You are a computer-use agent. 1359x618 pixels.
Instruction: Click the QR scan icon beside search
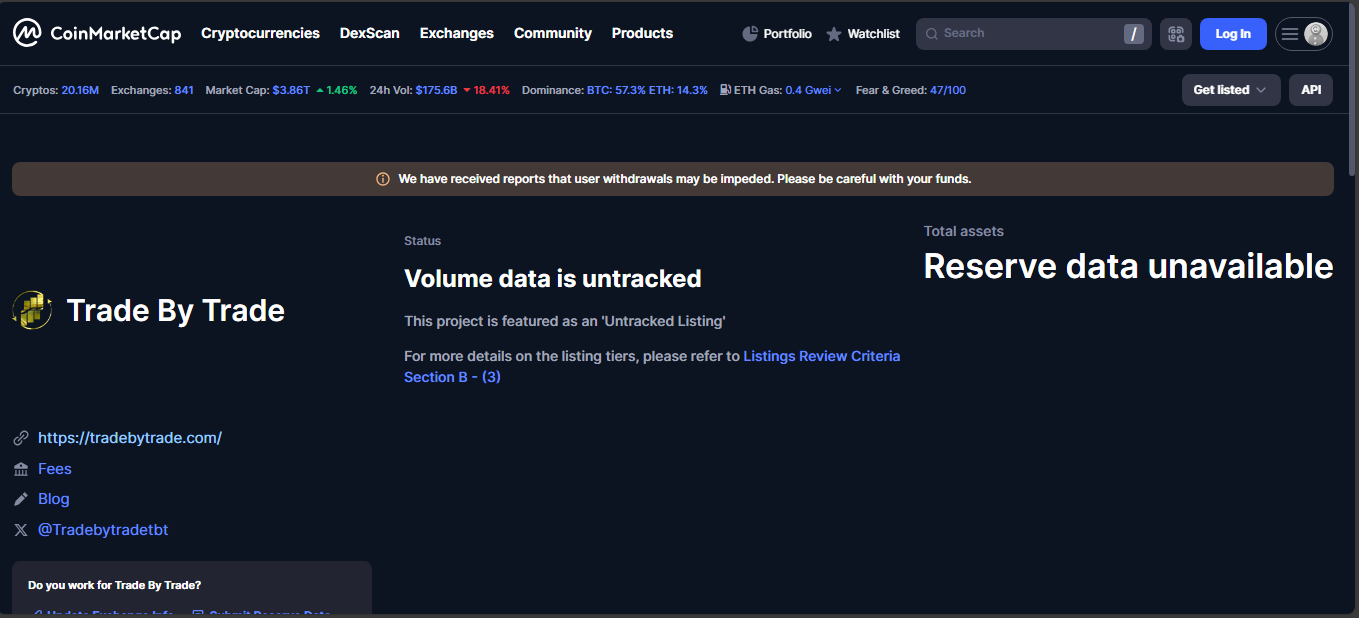click(x=1176, y=34)
